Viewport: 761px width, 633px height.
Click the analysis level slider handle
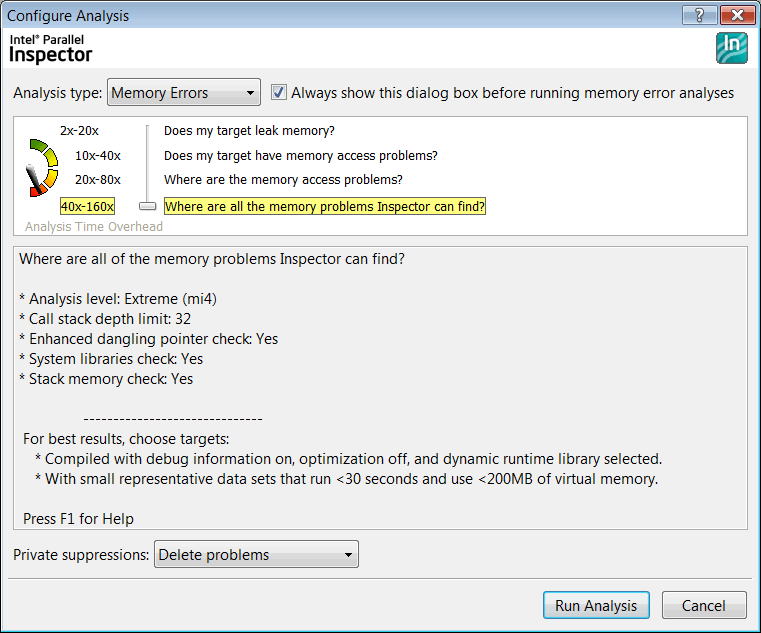pos(148,206)
